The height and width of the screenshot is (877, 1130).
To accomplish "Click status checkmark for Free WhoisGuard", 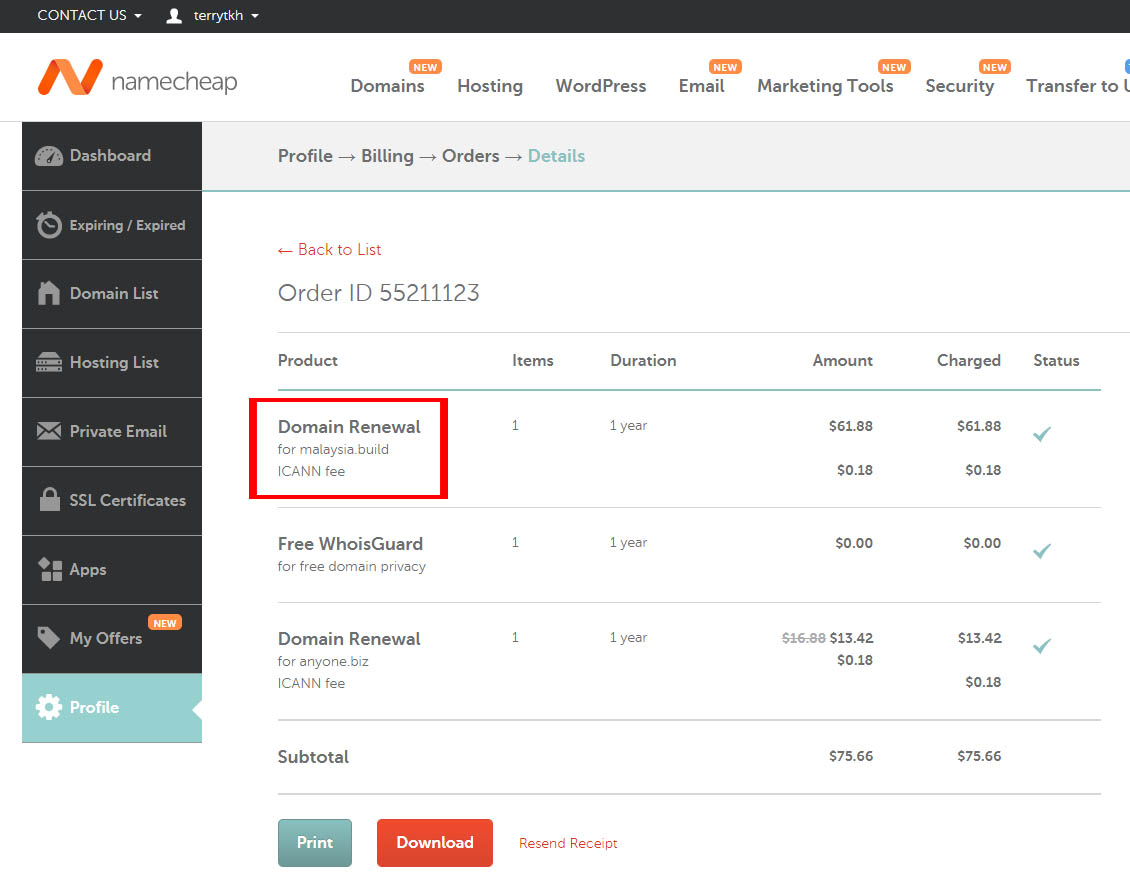I will tap(1042, 551).
